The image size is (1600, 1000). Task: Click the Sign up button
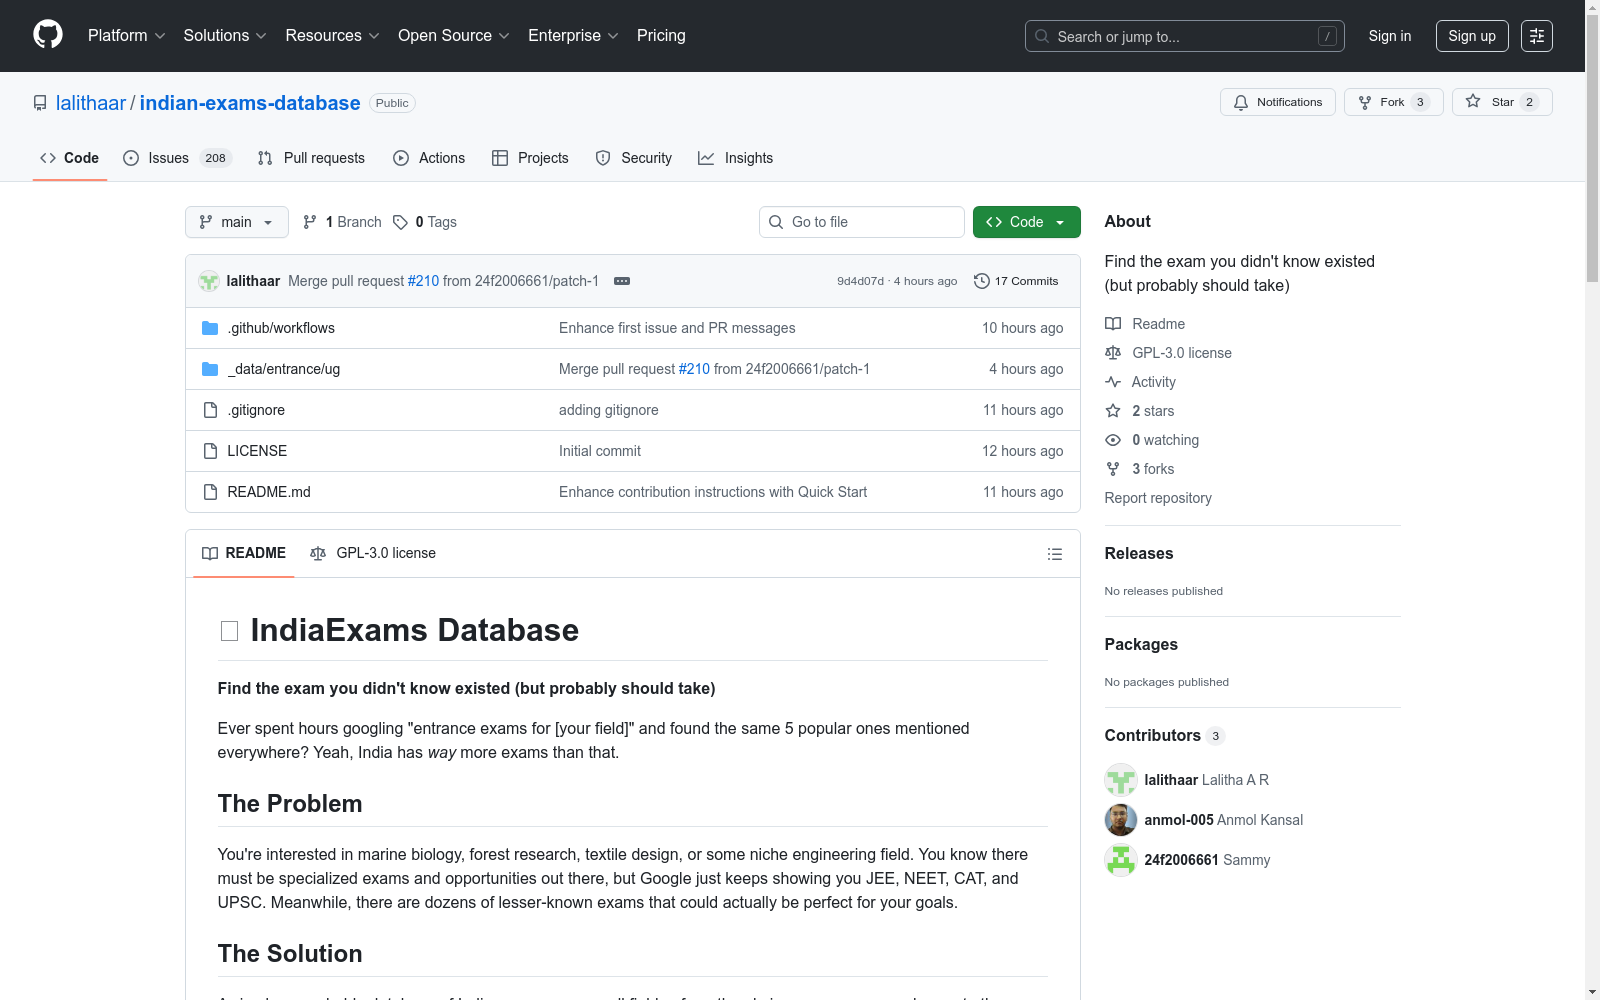click(x=1472, y=36)
